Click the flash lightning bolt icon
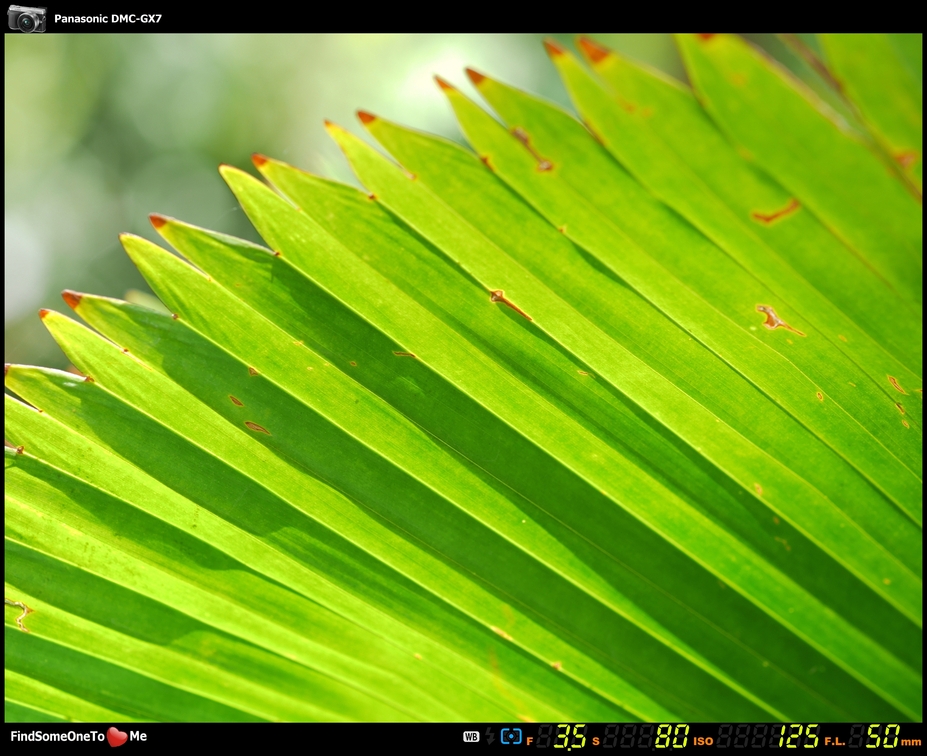This screenshot has width=927, height=756. 490,736
